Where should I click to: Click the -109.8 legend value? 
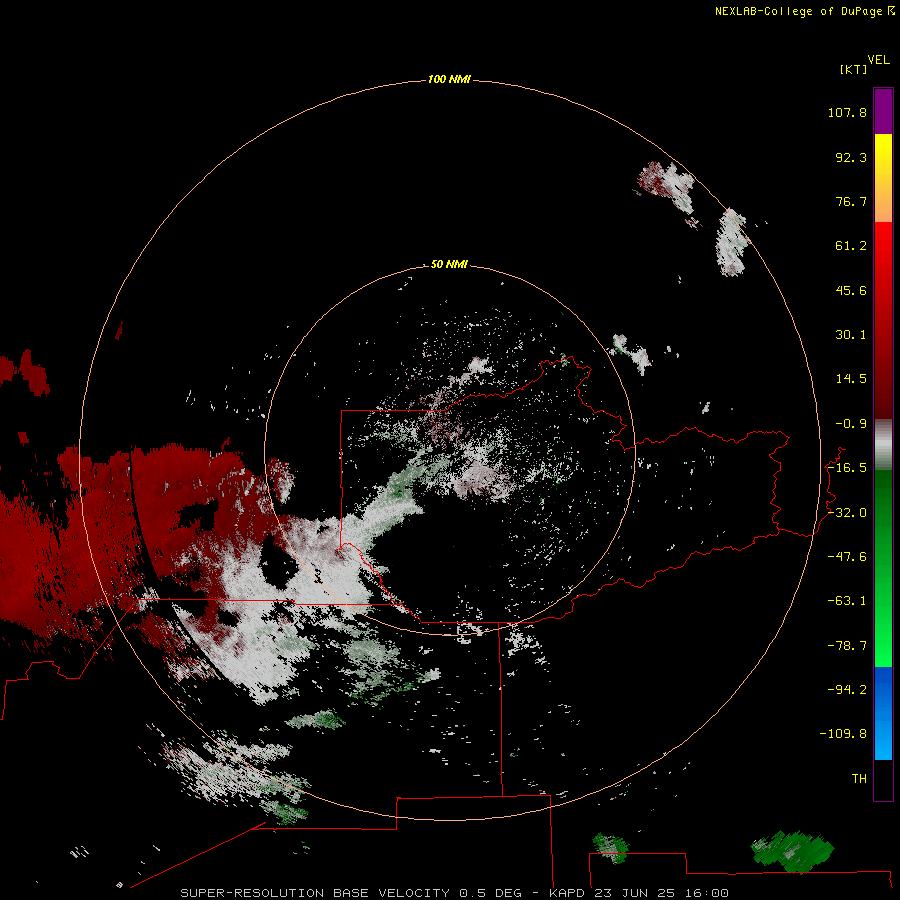pyautogui.click(x=843, y=734)
